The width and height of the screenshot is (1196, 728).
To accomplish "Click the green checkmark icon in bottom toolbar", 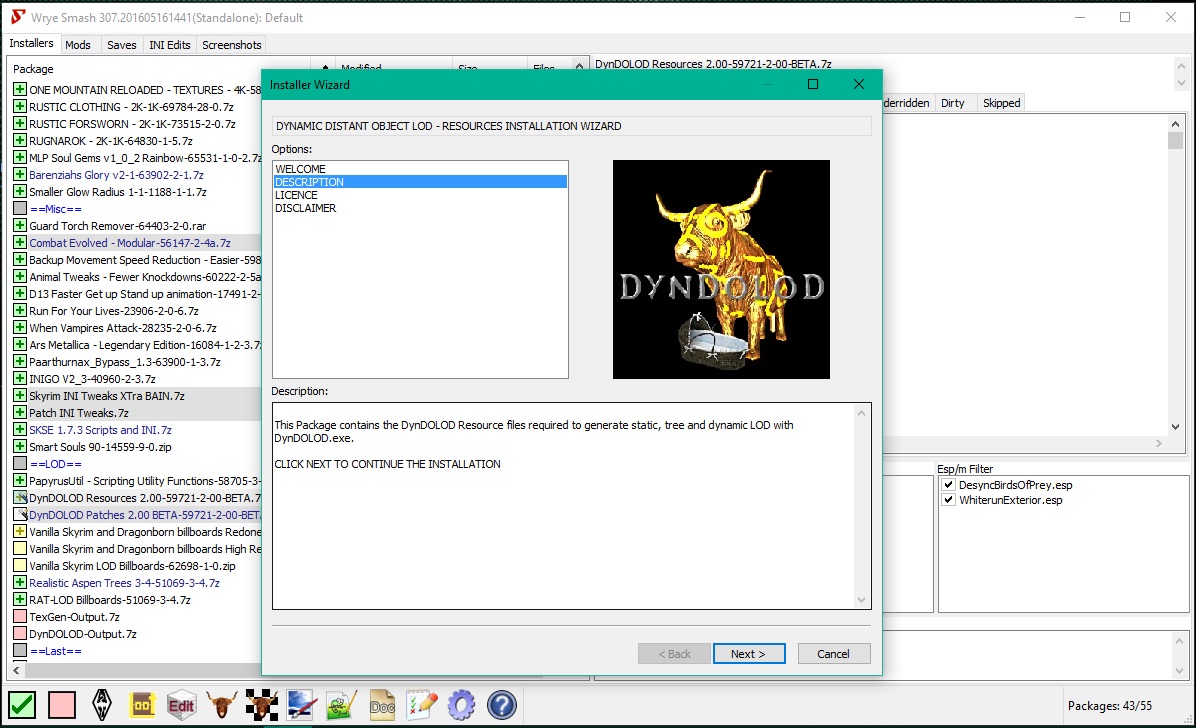I will click(x=22, y=705).
